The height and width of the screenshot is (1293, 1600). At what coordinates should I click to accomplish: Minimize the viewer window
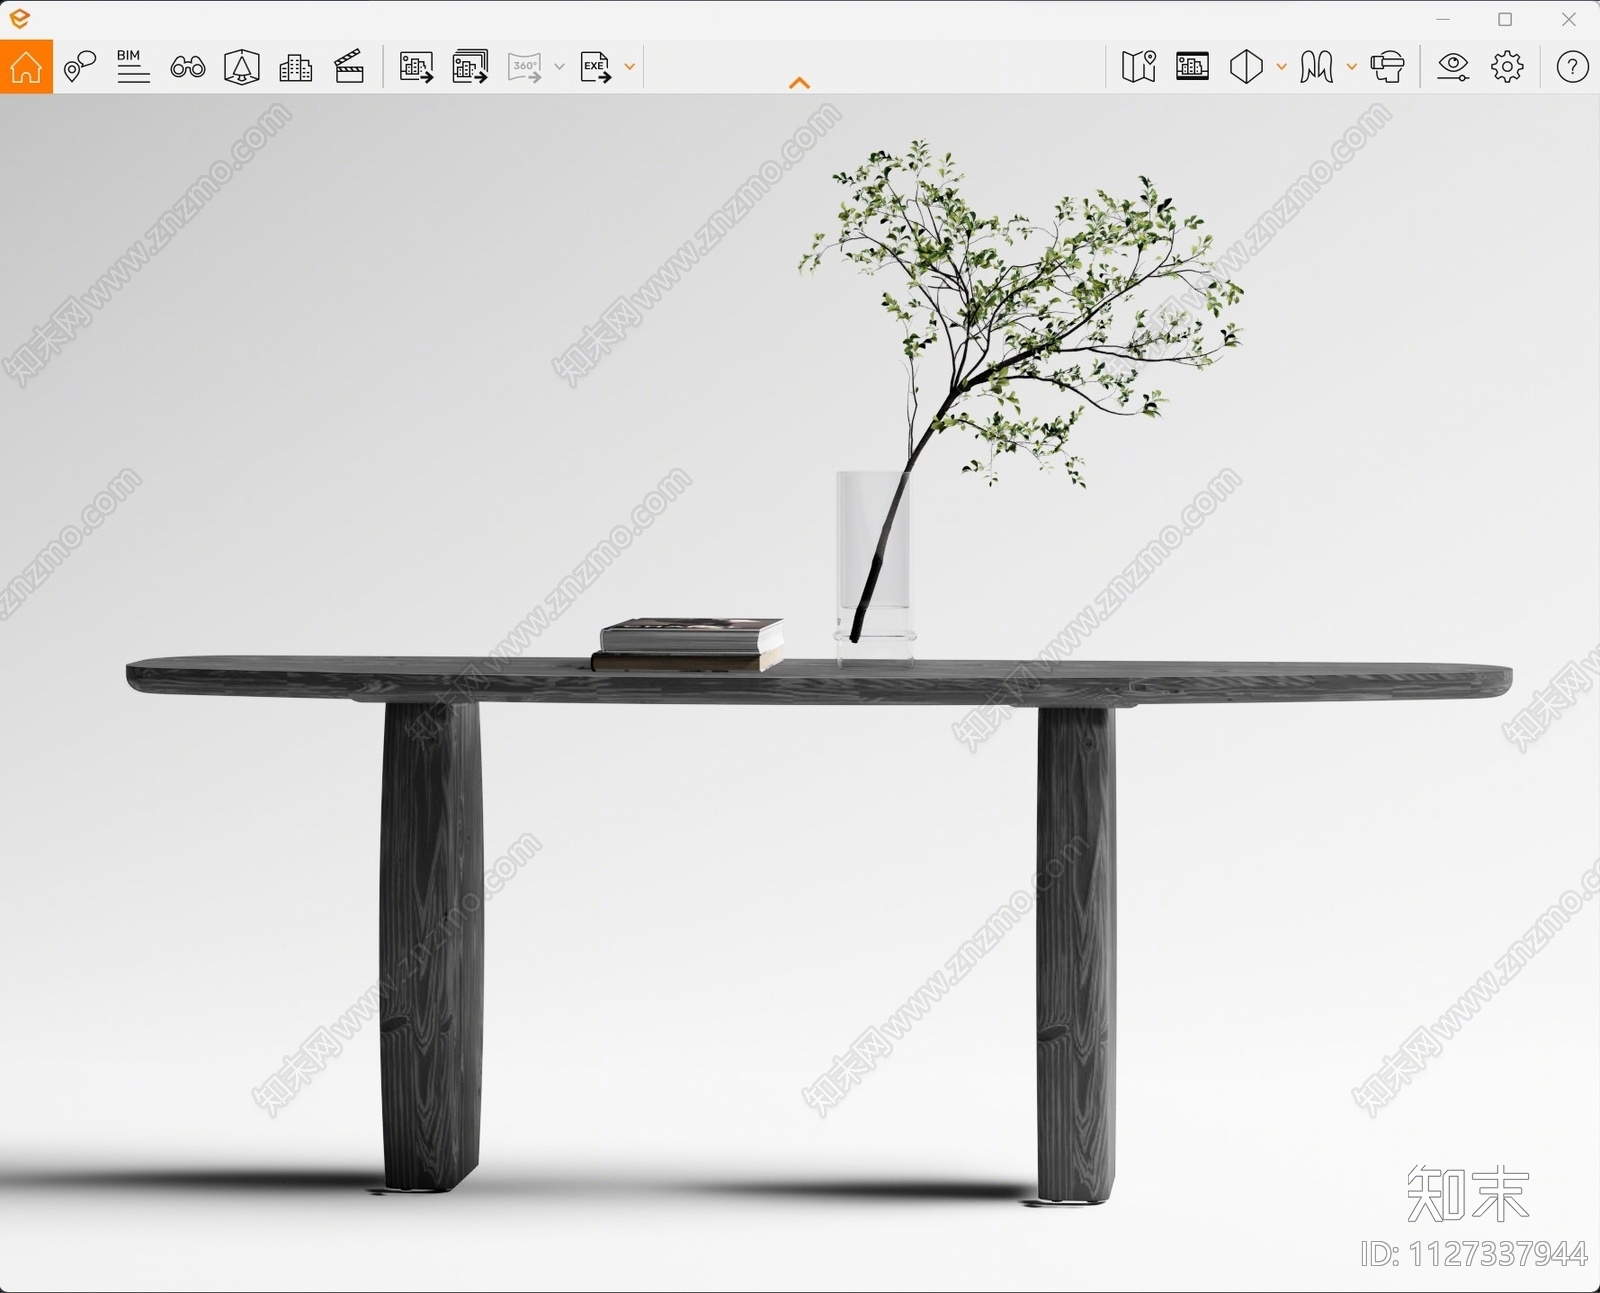tap(1443, 19)
